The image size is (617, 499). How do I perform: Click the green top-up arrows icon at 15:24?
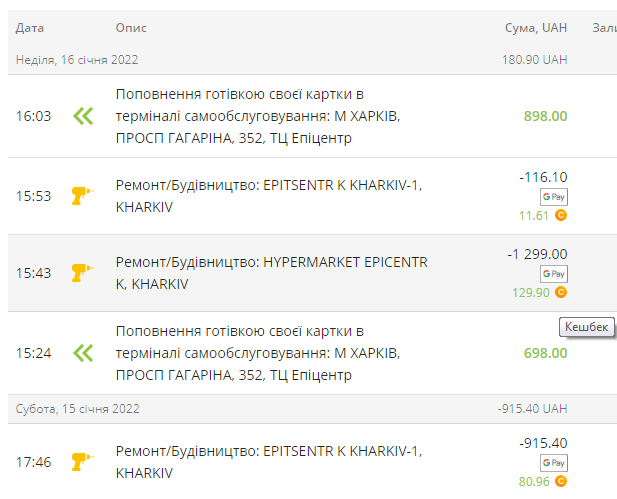pos(83,353)
